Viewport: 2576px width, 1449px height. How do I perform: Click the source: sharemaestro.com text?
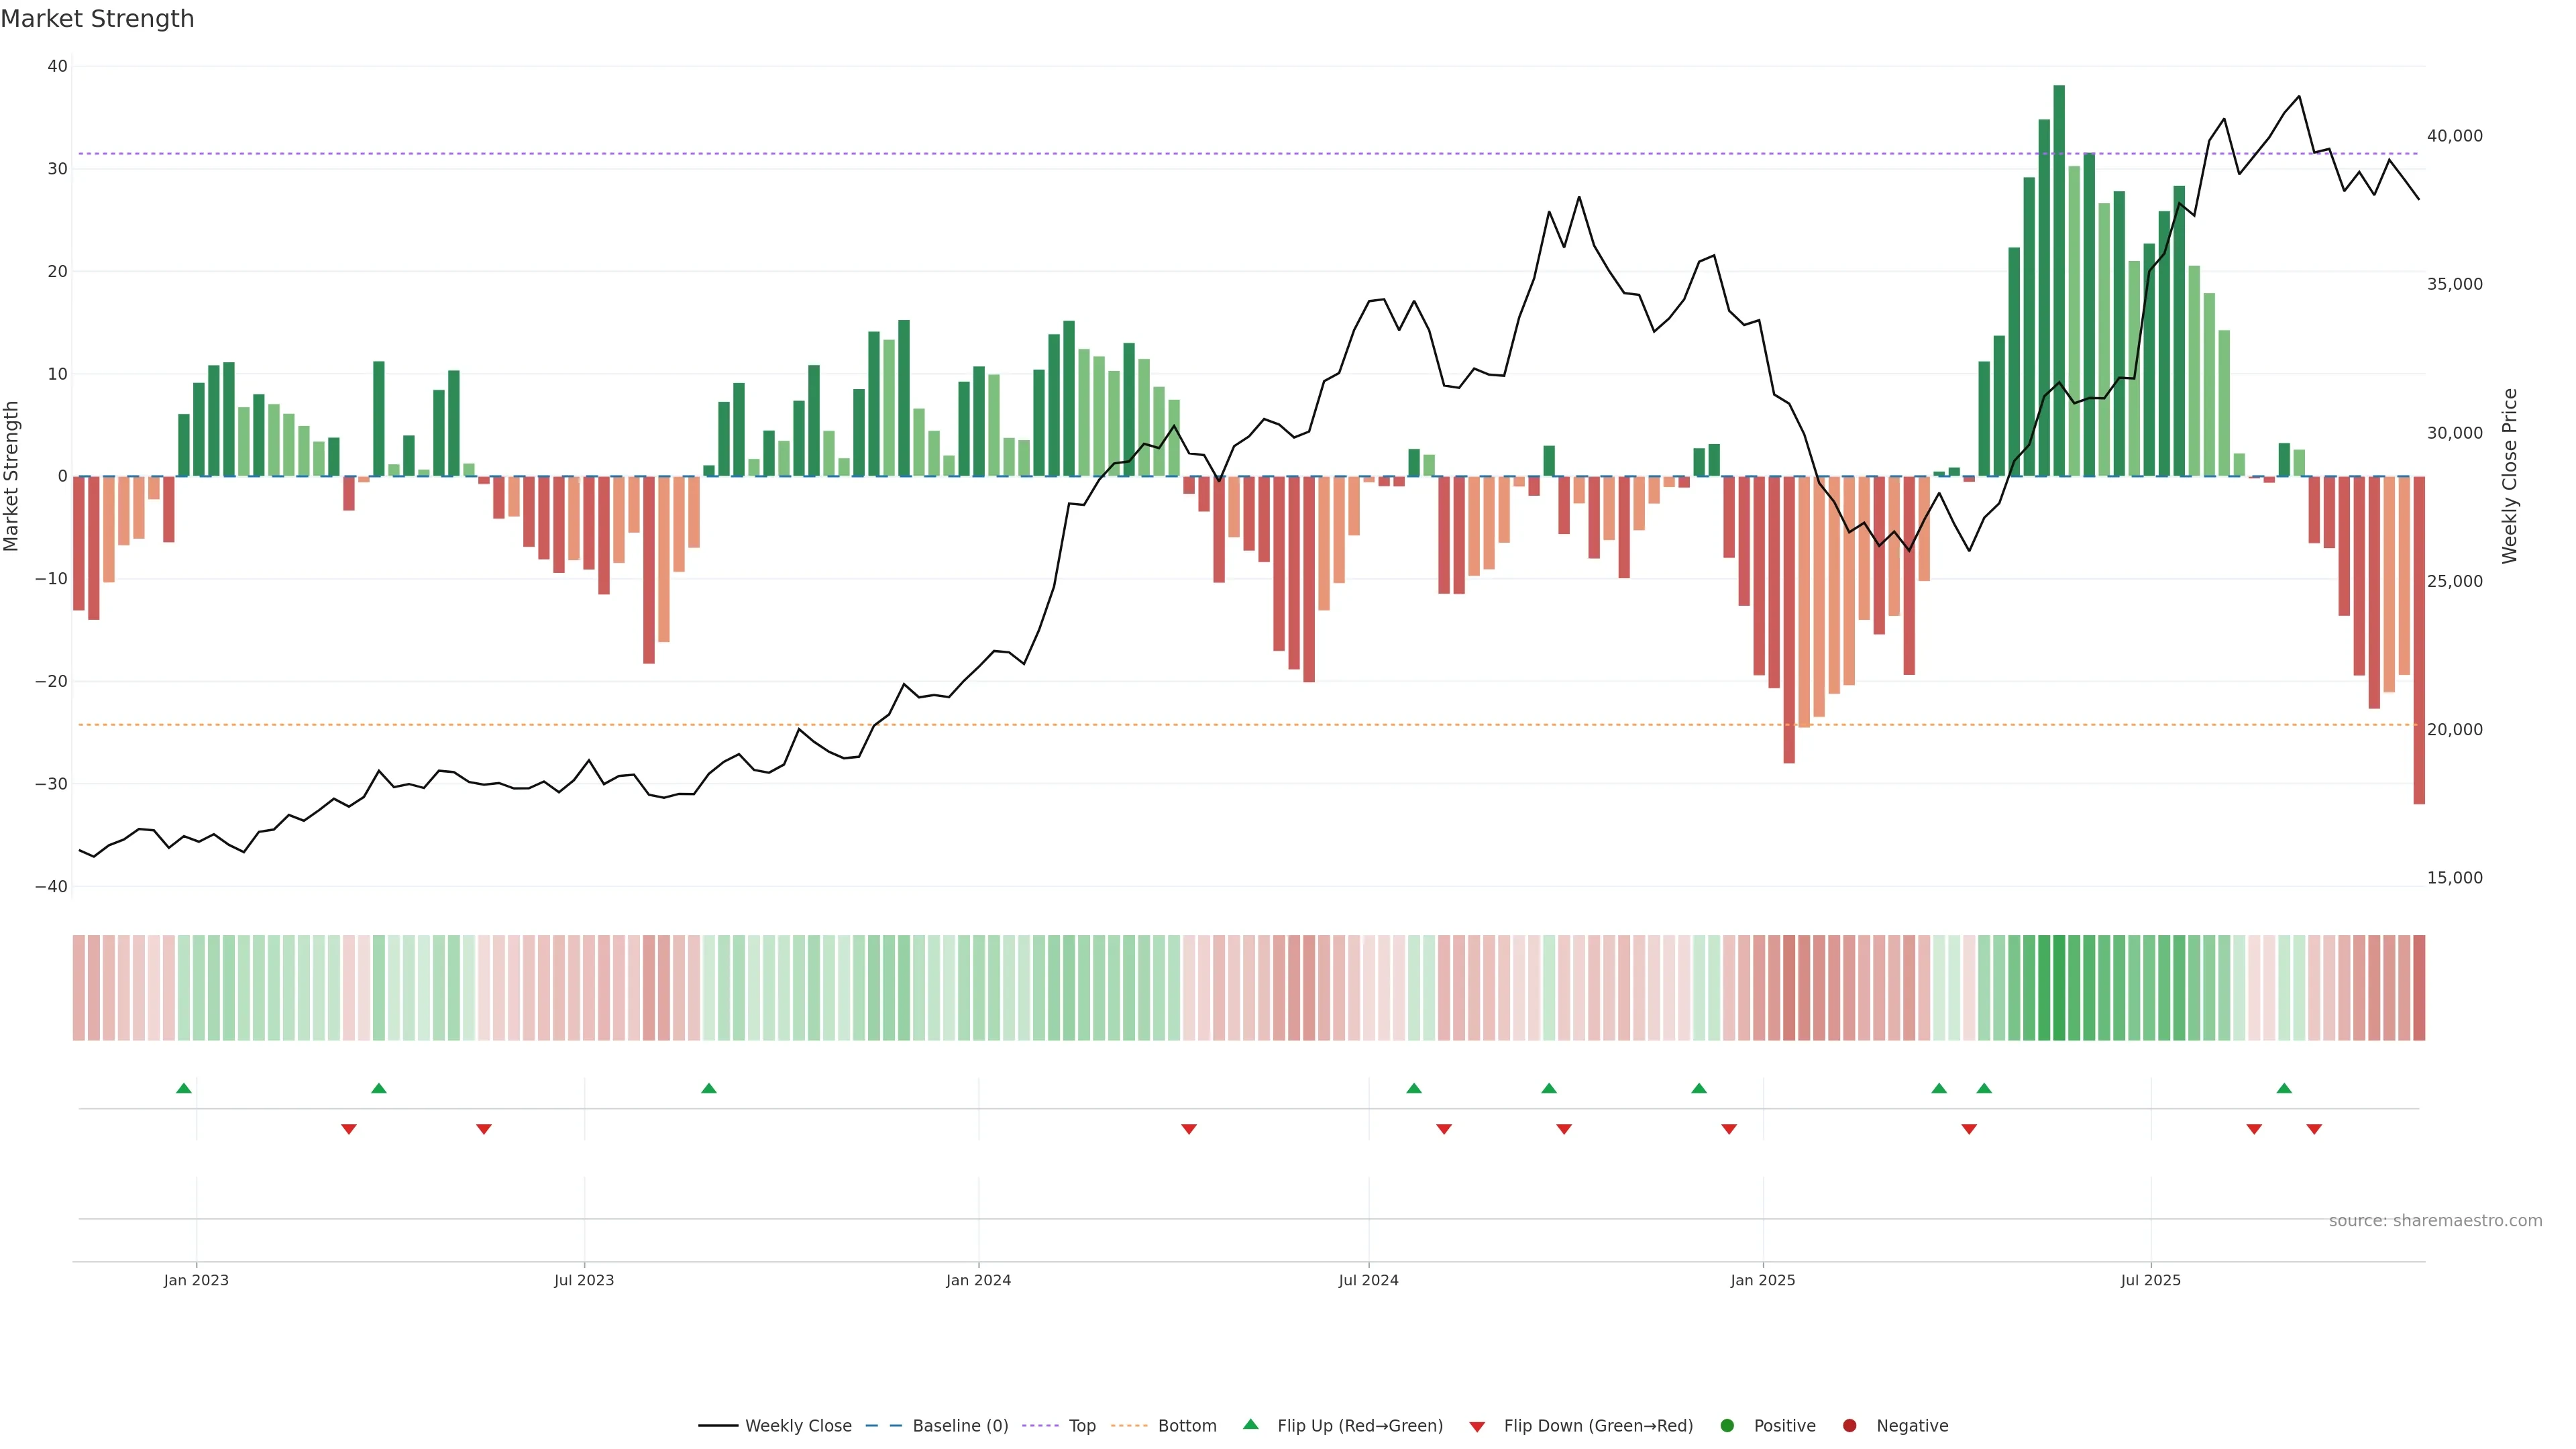pos(2435,1220)
